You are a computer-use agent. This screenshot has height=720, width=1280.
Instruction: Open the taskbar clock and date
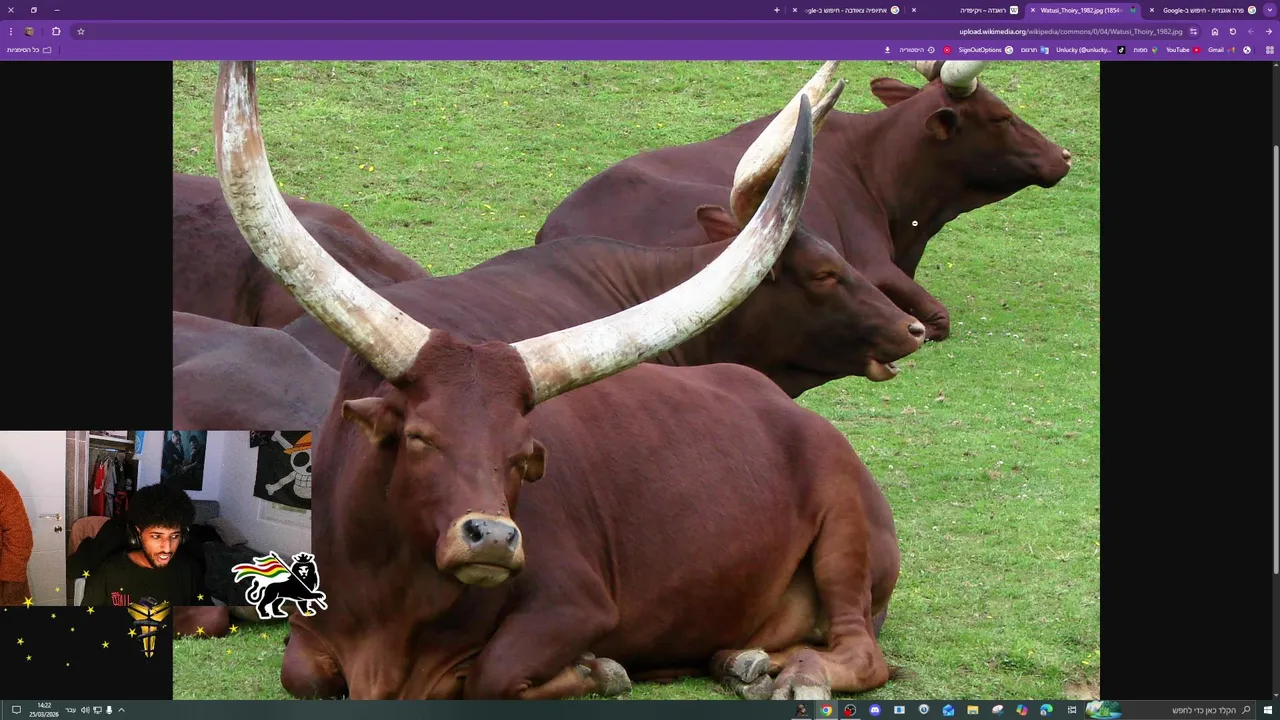(44, 710)
